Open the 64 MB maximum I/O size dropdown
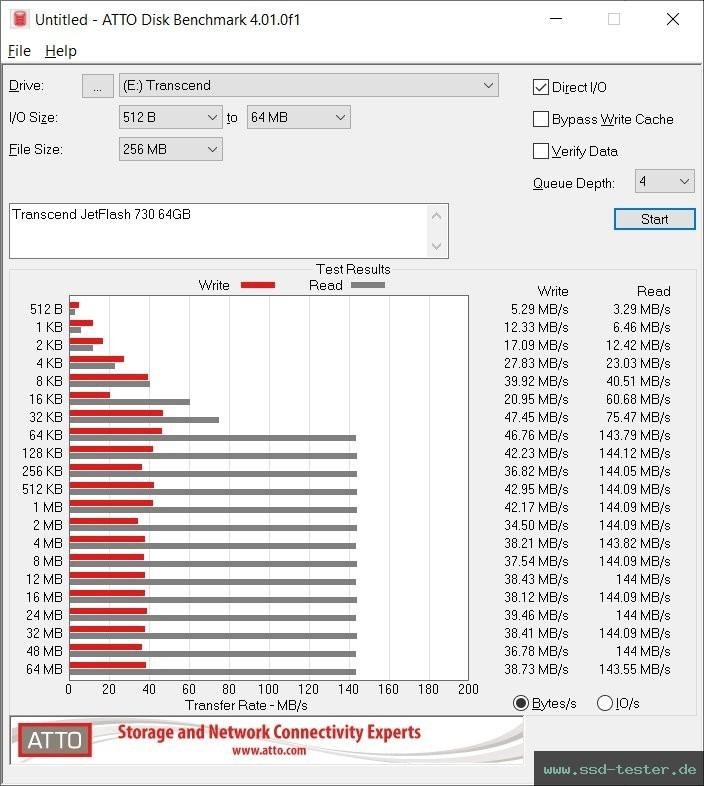The height and width of the screenshot is (786, 704). click(x=298, y=117)
